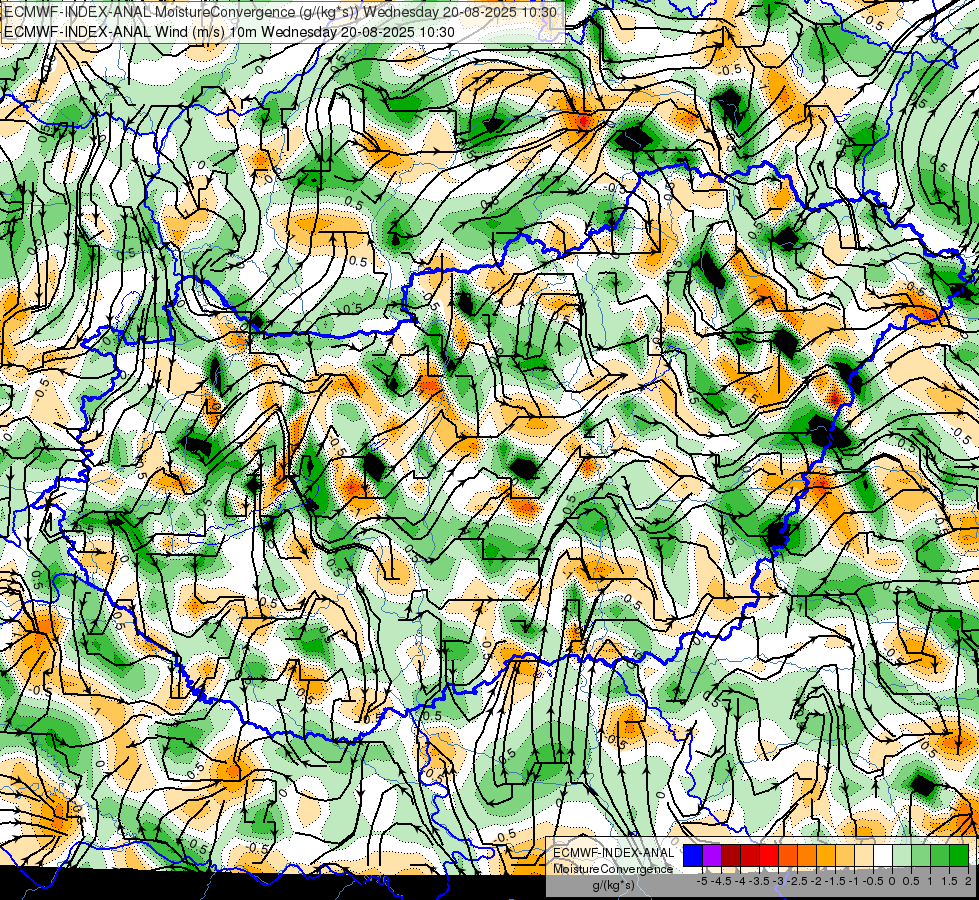Pick the amber swatch between -2 and -1.5

pos(825,856)
